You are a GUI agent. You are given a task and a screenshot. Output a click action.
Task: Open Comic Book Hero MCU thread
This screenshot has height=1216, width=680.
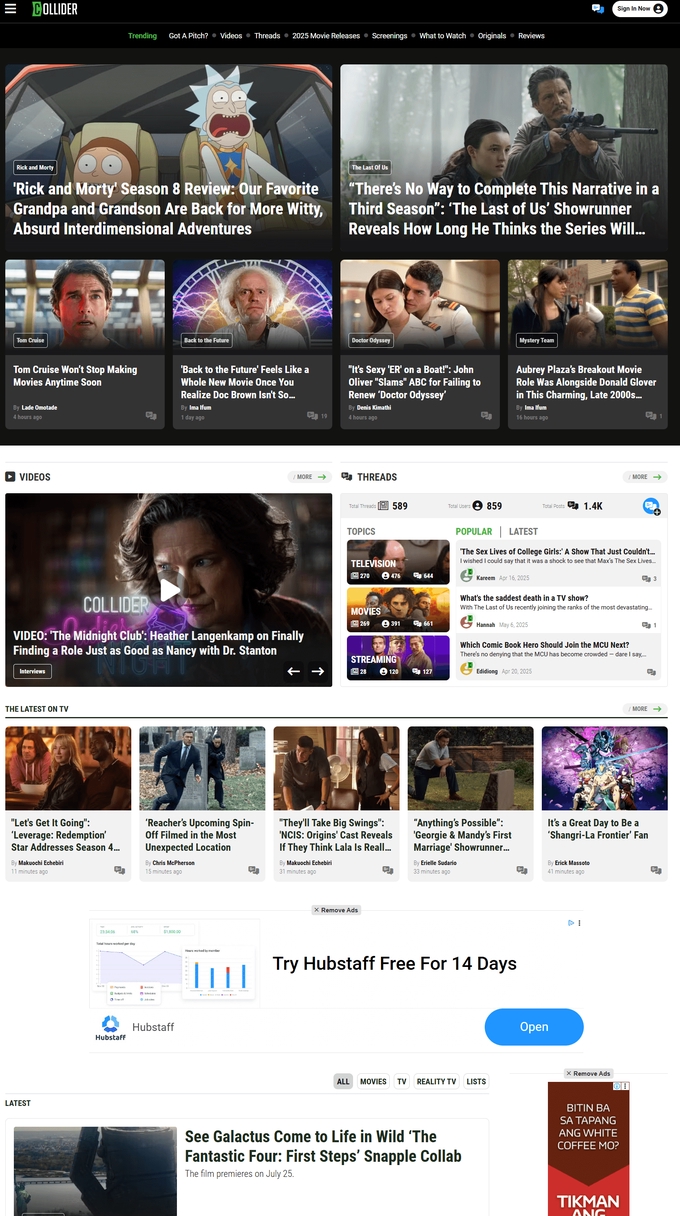pyautogui.click(x=544, y=645)
